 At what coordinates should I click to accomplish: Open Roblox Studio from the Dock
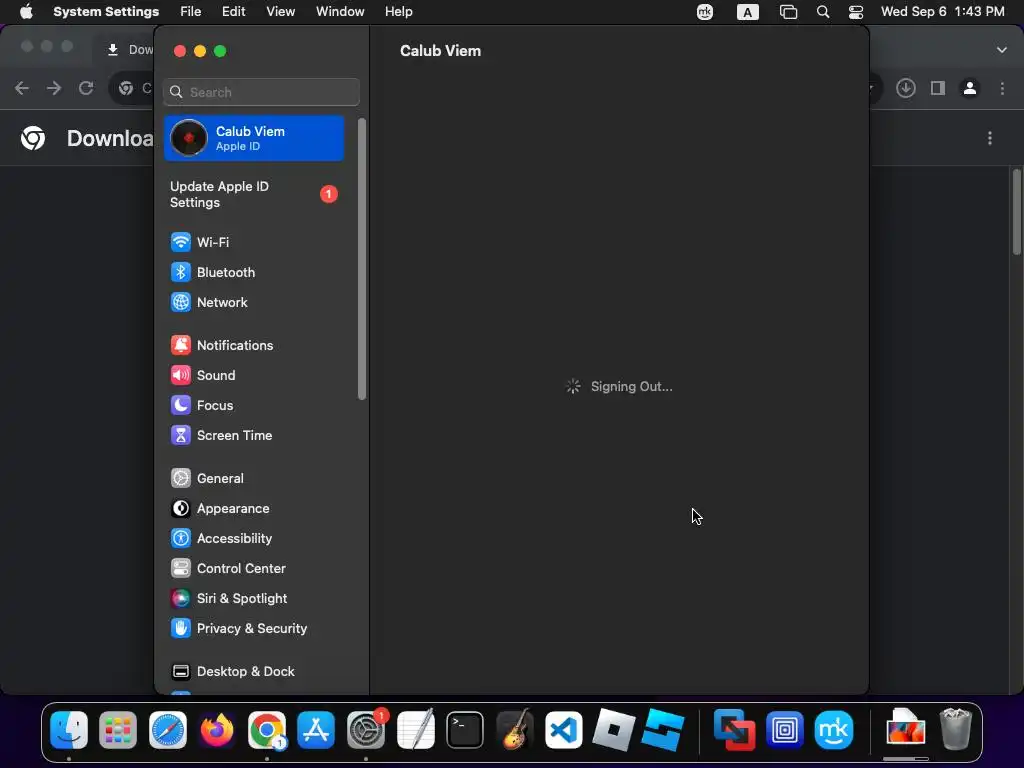tap(663, 729)
